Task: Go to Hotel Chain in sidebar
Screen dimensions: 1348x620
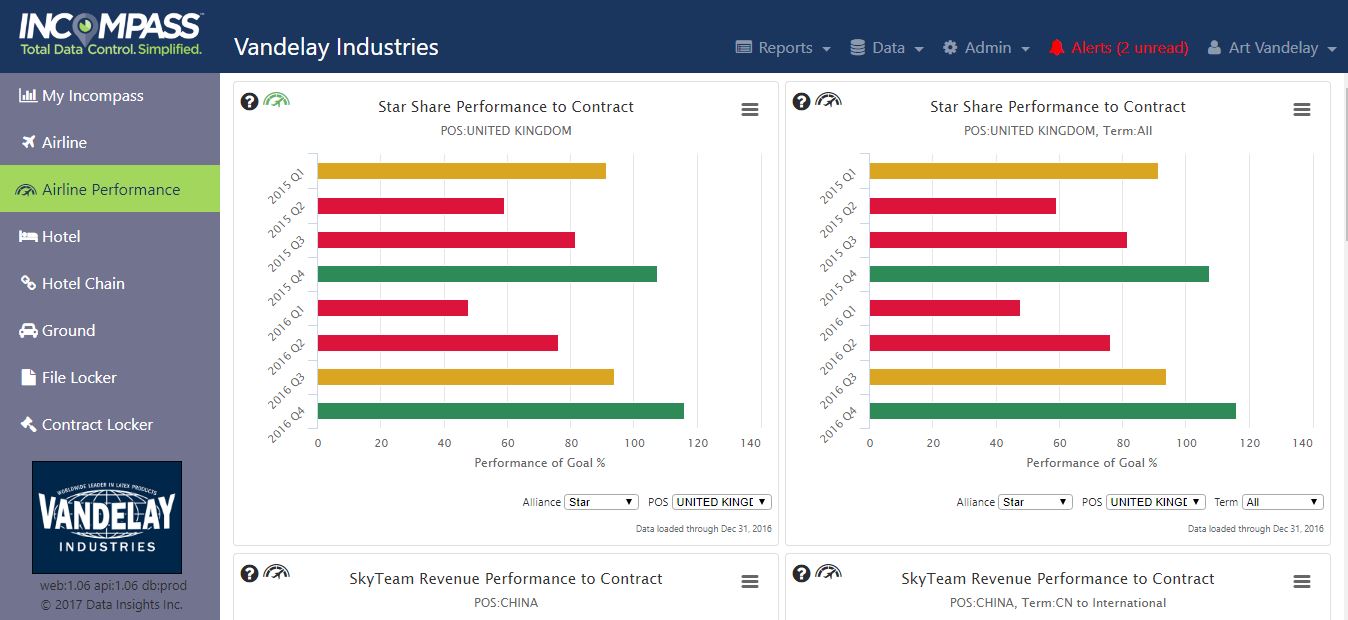Action: coord(83,283)
